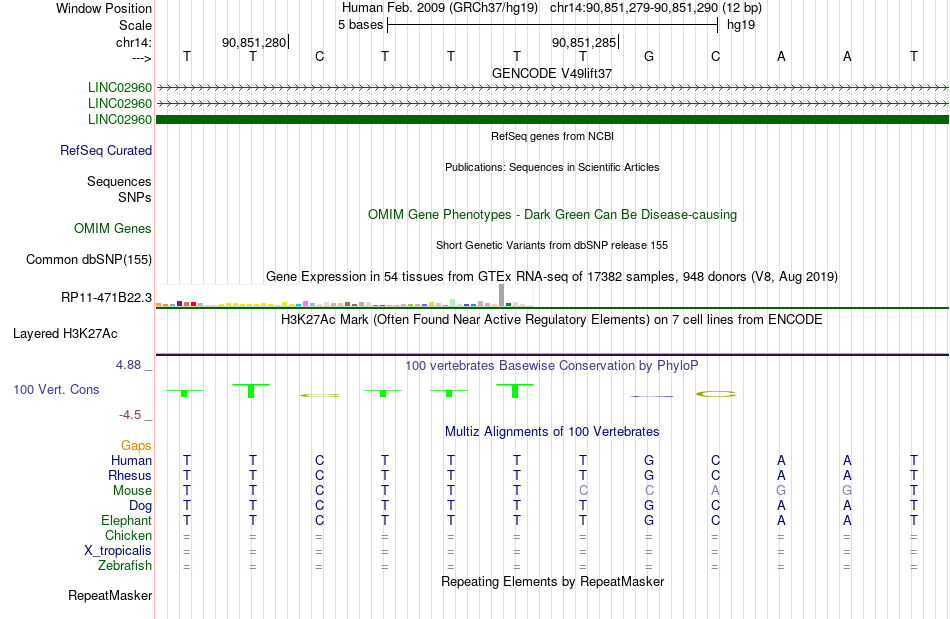950x619 pixels.
Task: Click the H3K27Ac Mark ENCODE track title
Action: click(x=552, y=319)
